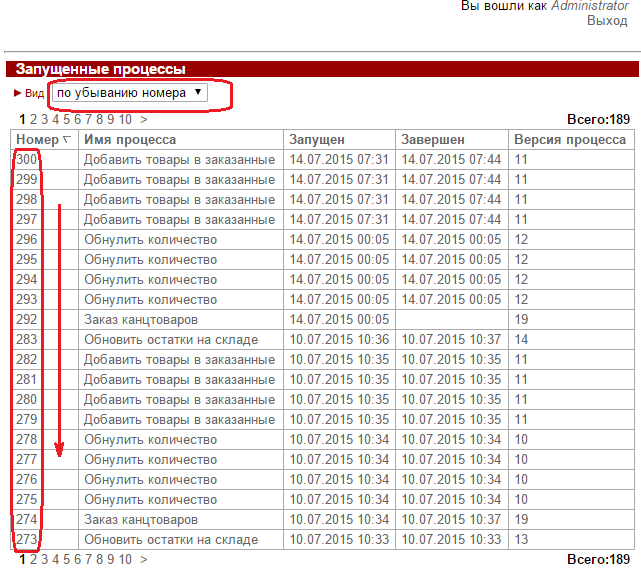The image size is (641, 576).
Task: Sort by the 'Завершен' column header
Action: click(433, 139)
